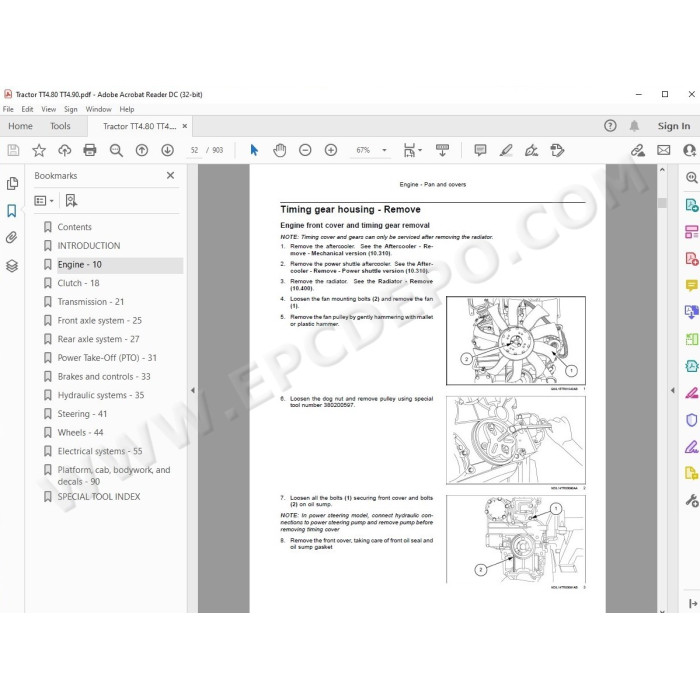The width and height of the screenshot is (700, 700).
Task: Open page thumbnails panel
Action: pos(12,183)
